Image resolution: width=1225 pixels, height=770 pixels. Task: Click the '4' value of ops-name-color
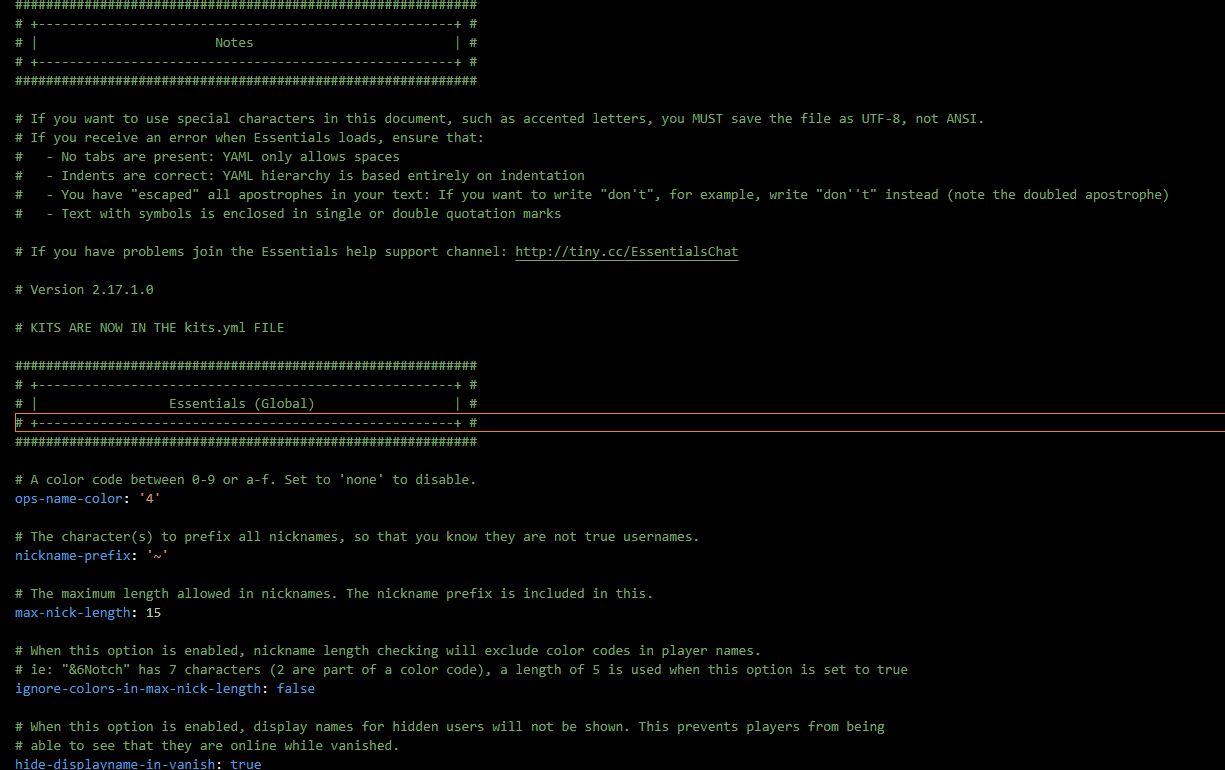150,498
